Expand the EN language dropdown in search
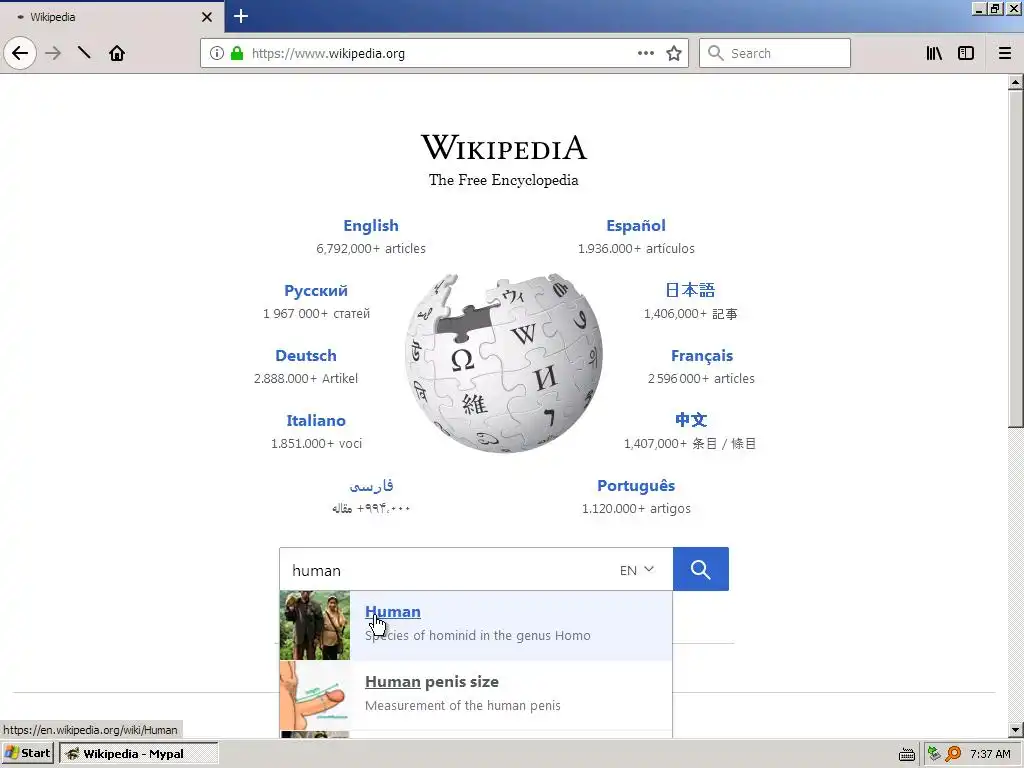This screenshot has width=1024, height=768. (637, 570)
